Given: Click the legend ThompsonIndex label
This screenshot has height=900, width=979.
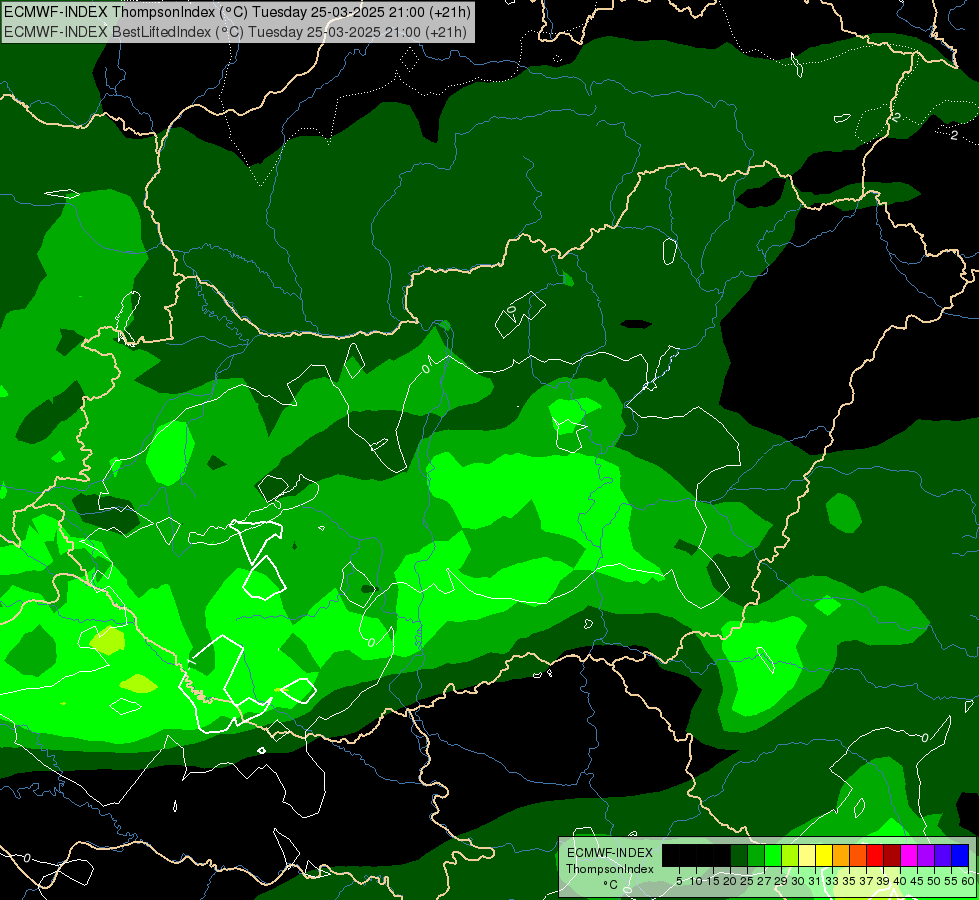Looking at the screenshot, I should 610,869.
